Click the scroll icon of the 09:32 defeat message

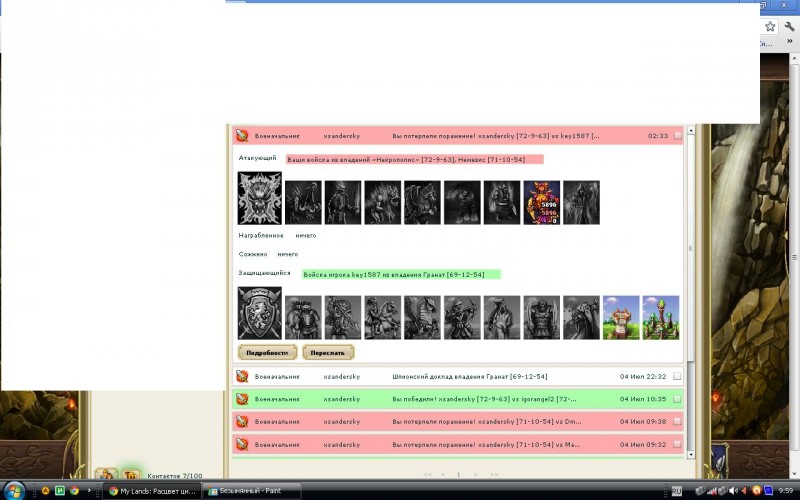[242, 444]
